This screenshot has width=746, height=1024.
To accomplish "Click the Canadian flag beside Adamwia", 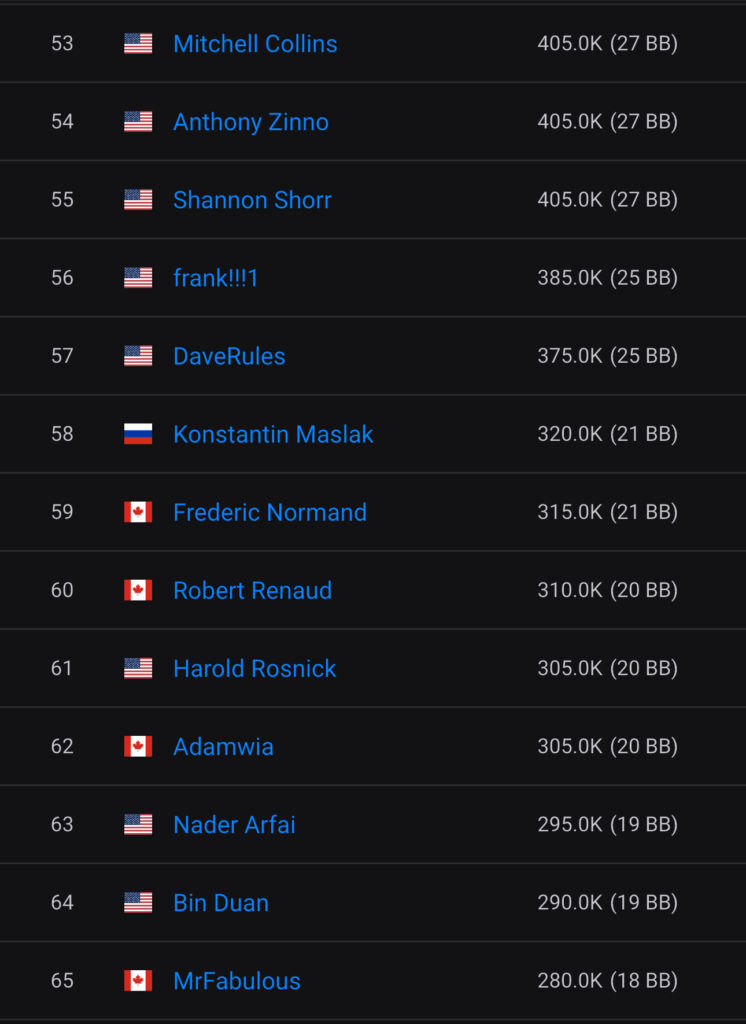I will tap(138, 746).
